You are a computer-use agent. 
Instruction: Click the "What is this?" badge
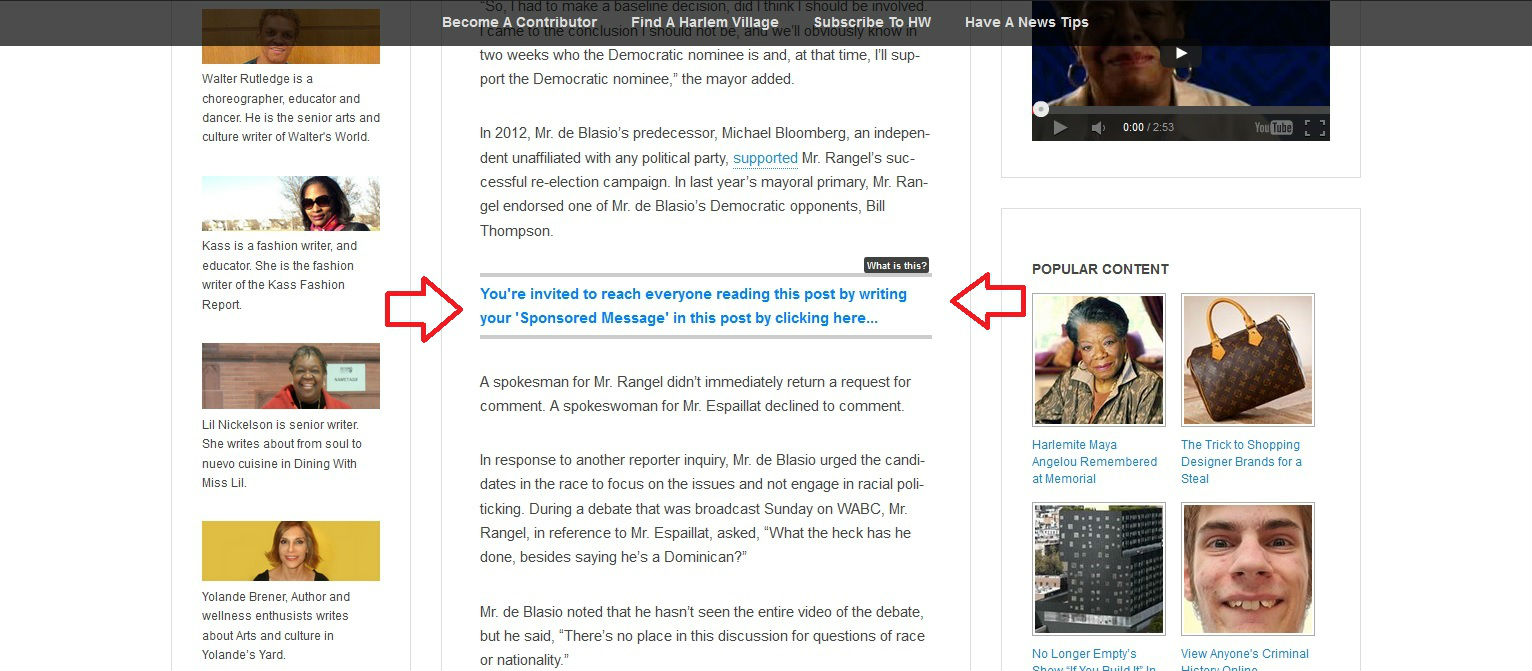coord(897,265)
